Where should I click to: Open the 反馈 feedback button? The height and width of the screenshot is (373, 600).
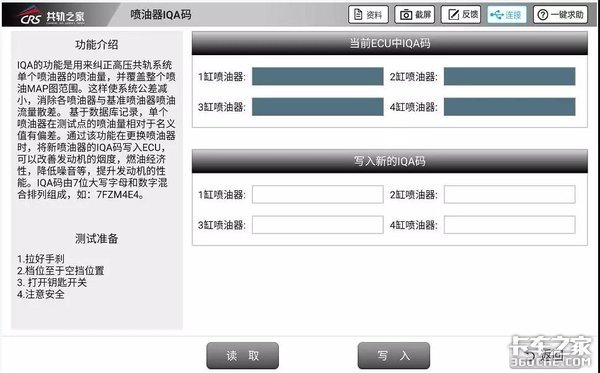[x=461, y=15]
